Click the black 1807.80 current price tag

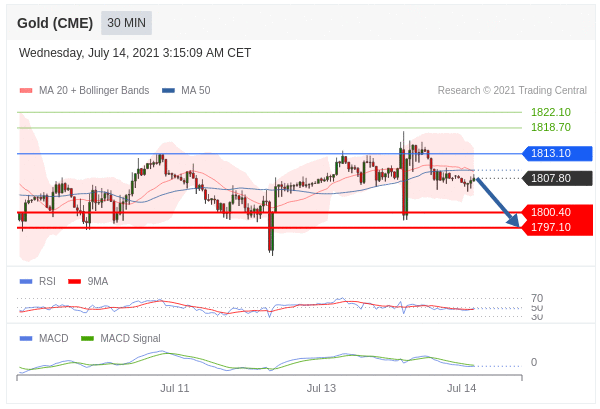coord(557,178)
